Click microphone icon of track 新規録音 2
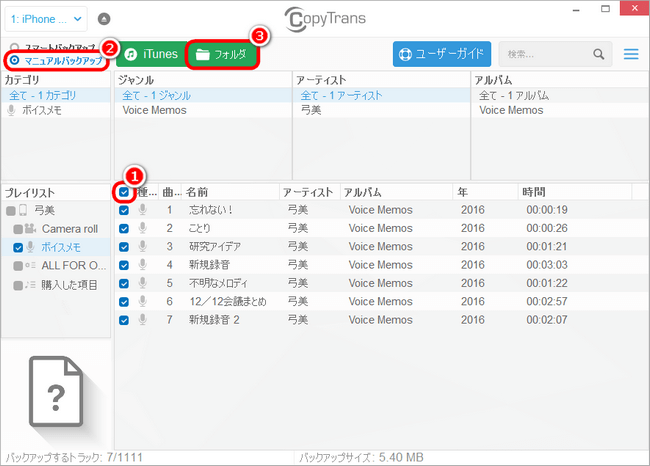 click(x=143, y=320)
